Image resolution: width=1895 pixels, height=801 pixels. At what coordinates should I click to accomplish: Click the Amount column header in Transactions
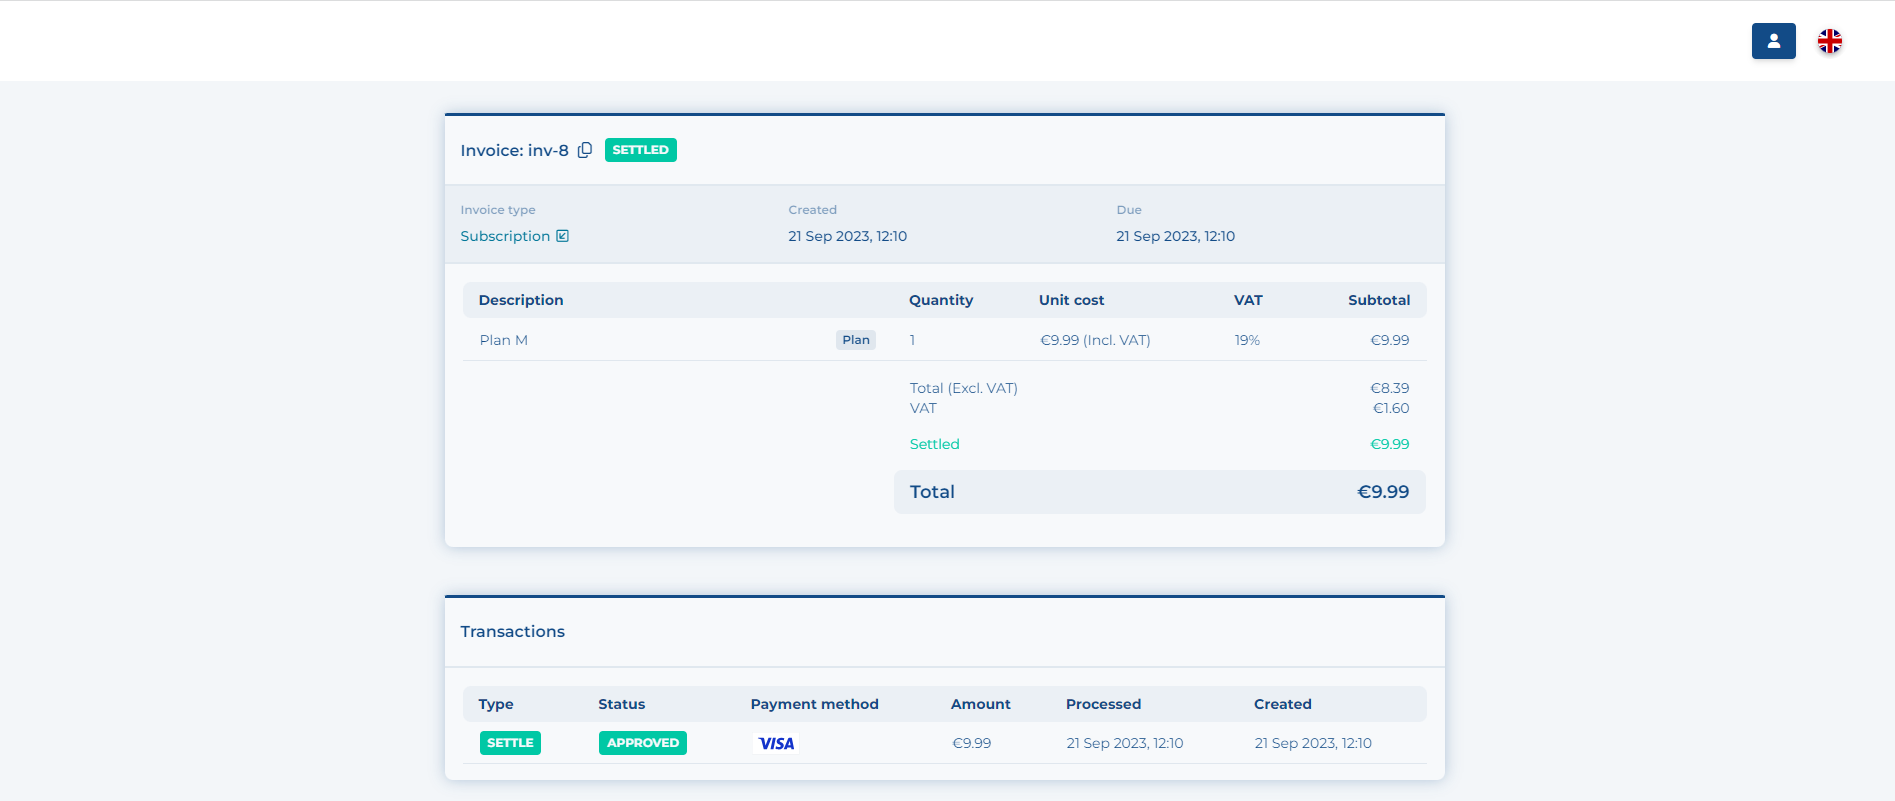(x=981, y=704)
